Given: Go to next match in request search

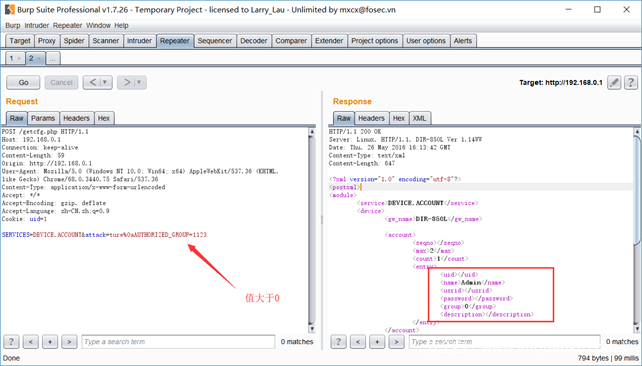Looking at the screenshot, I should pyautogui.click(x=69, y=341).
